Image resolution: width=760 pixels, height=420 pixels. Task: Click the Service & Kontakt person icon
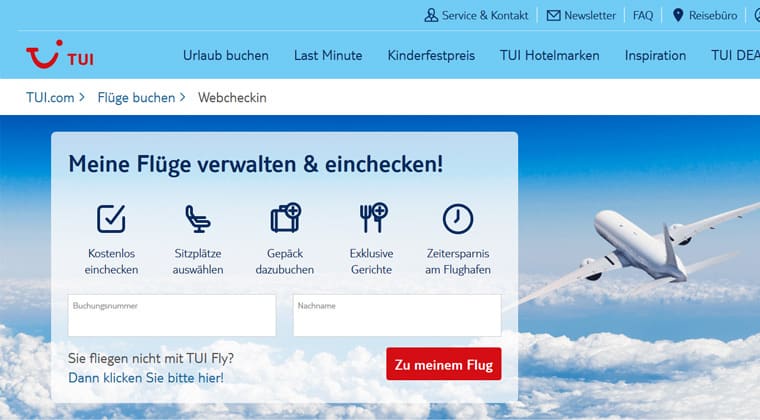[x=431, y=16]
